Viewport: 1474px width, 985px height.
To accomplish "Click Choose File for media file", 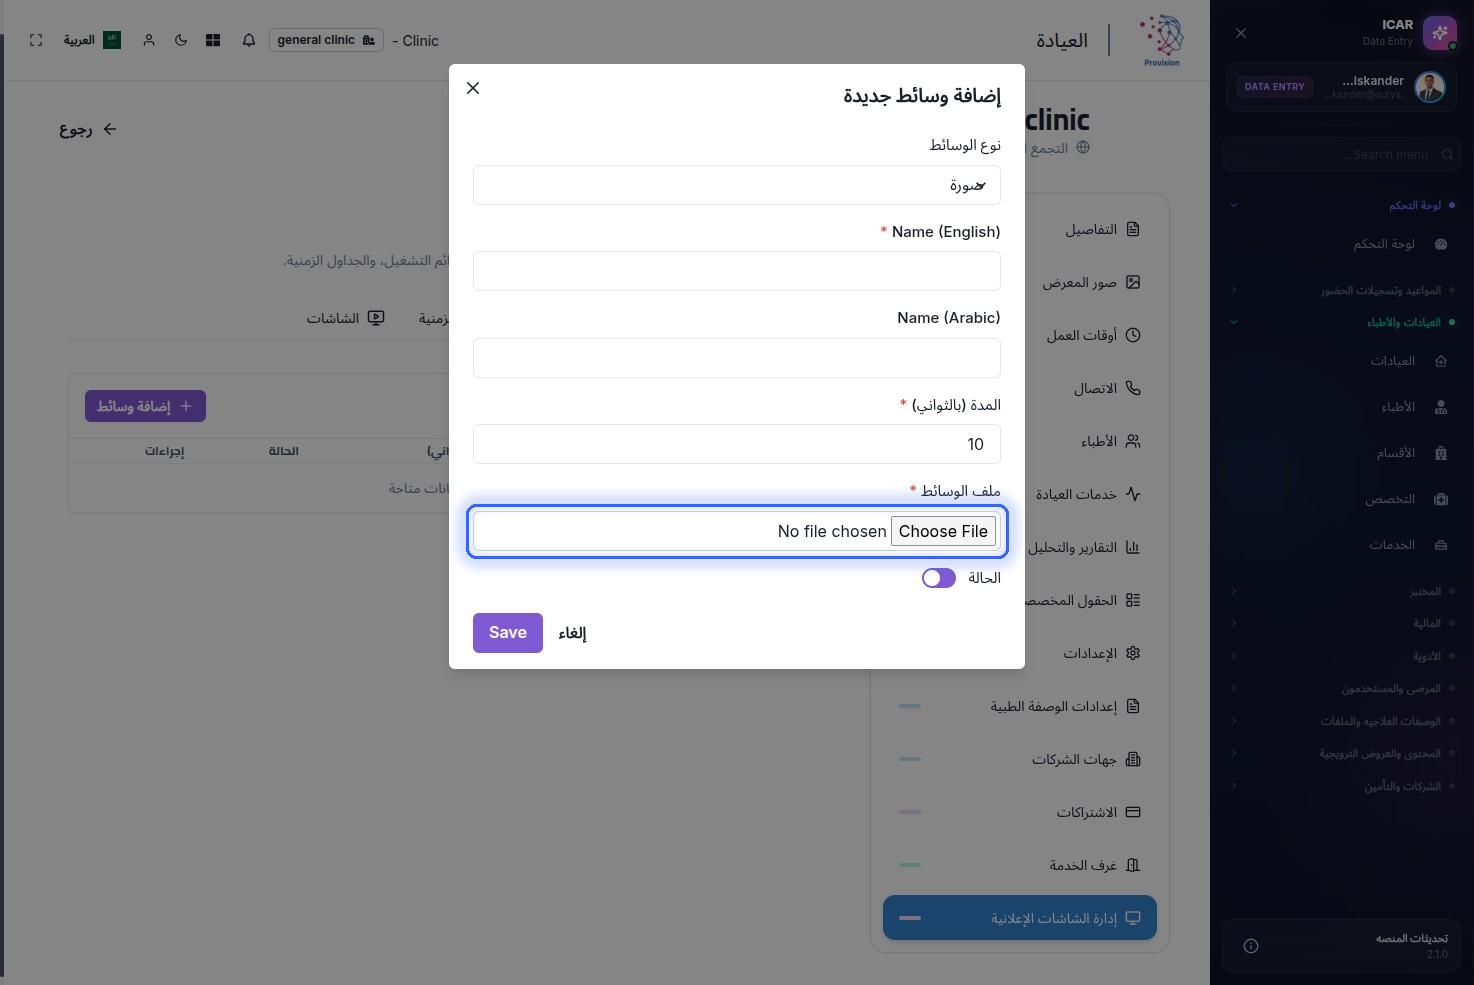I will click(x=943, y=531).
